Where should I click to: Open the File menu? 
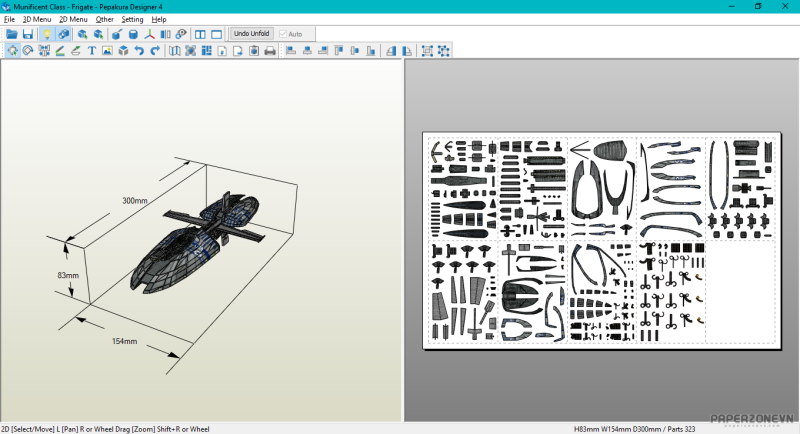pos(9,19)
